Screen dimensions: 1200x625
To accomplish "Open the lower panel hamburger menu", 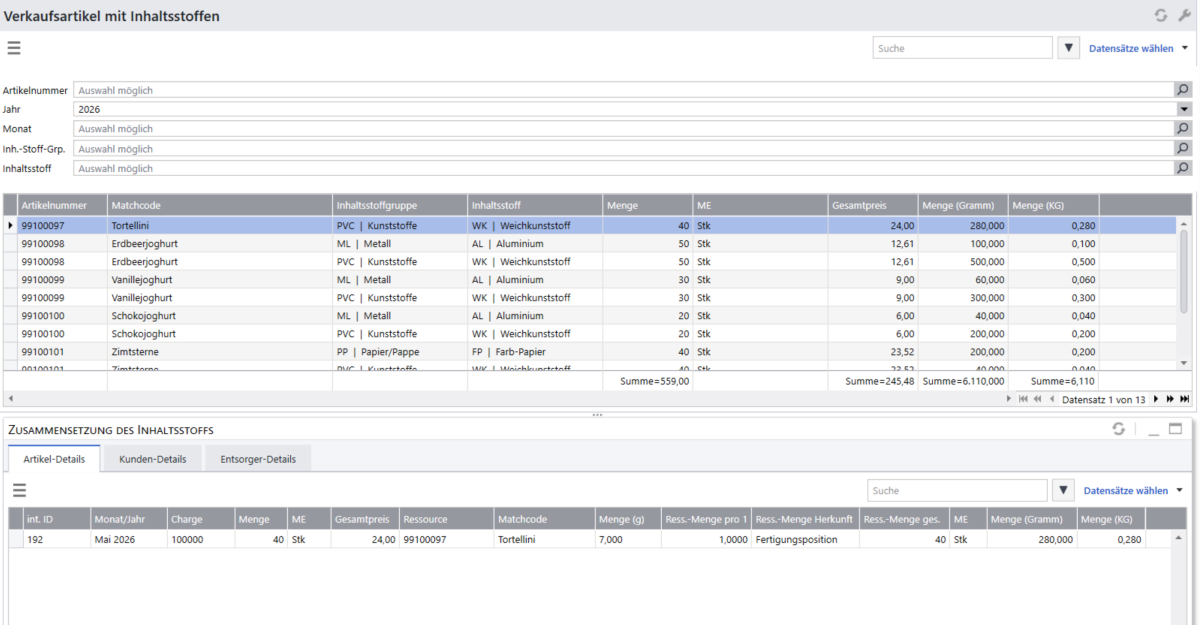I will (19, 490).
